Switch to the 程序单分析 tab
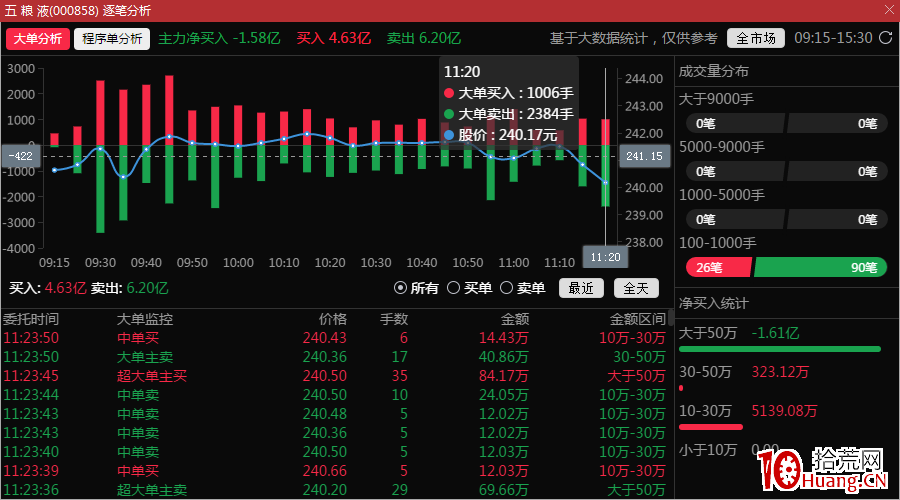Image resolution: width=900 pixels, height=500 pixels. pyautogui.click(x=112, y=38)
